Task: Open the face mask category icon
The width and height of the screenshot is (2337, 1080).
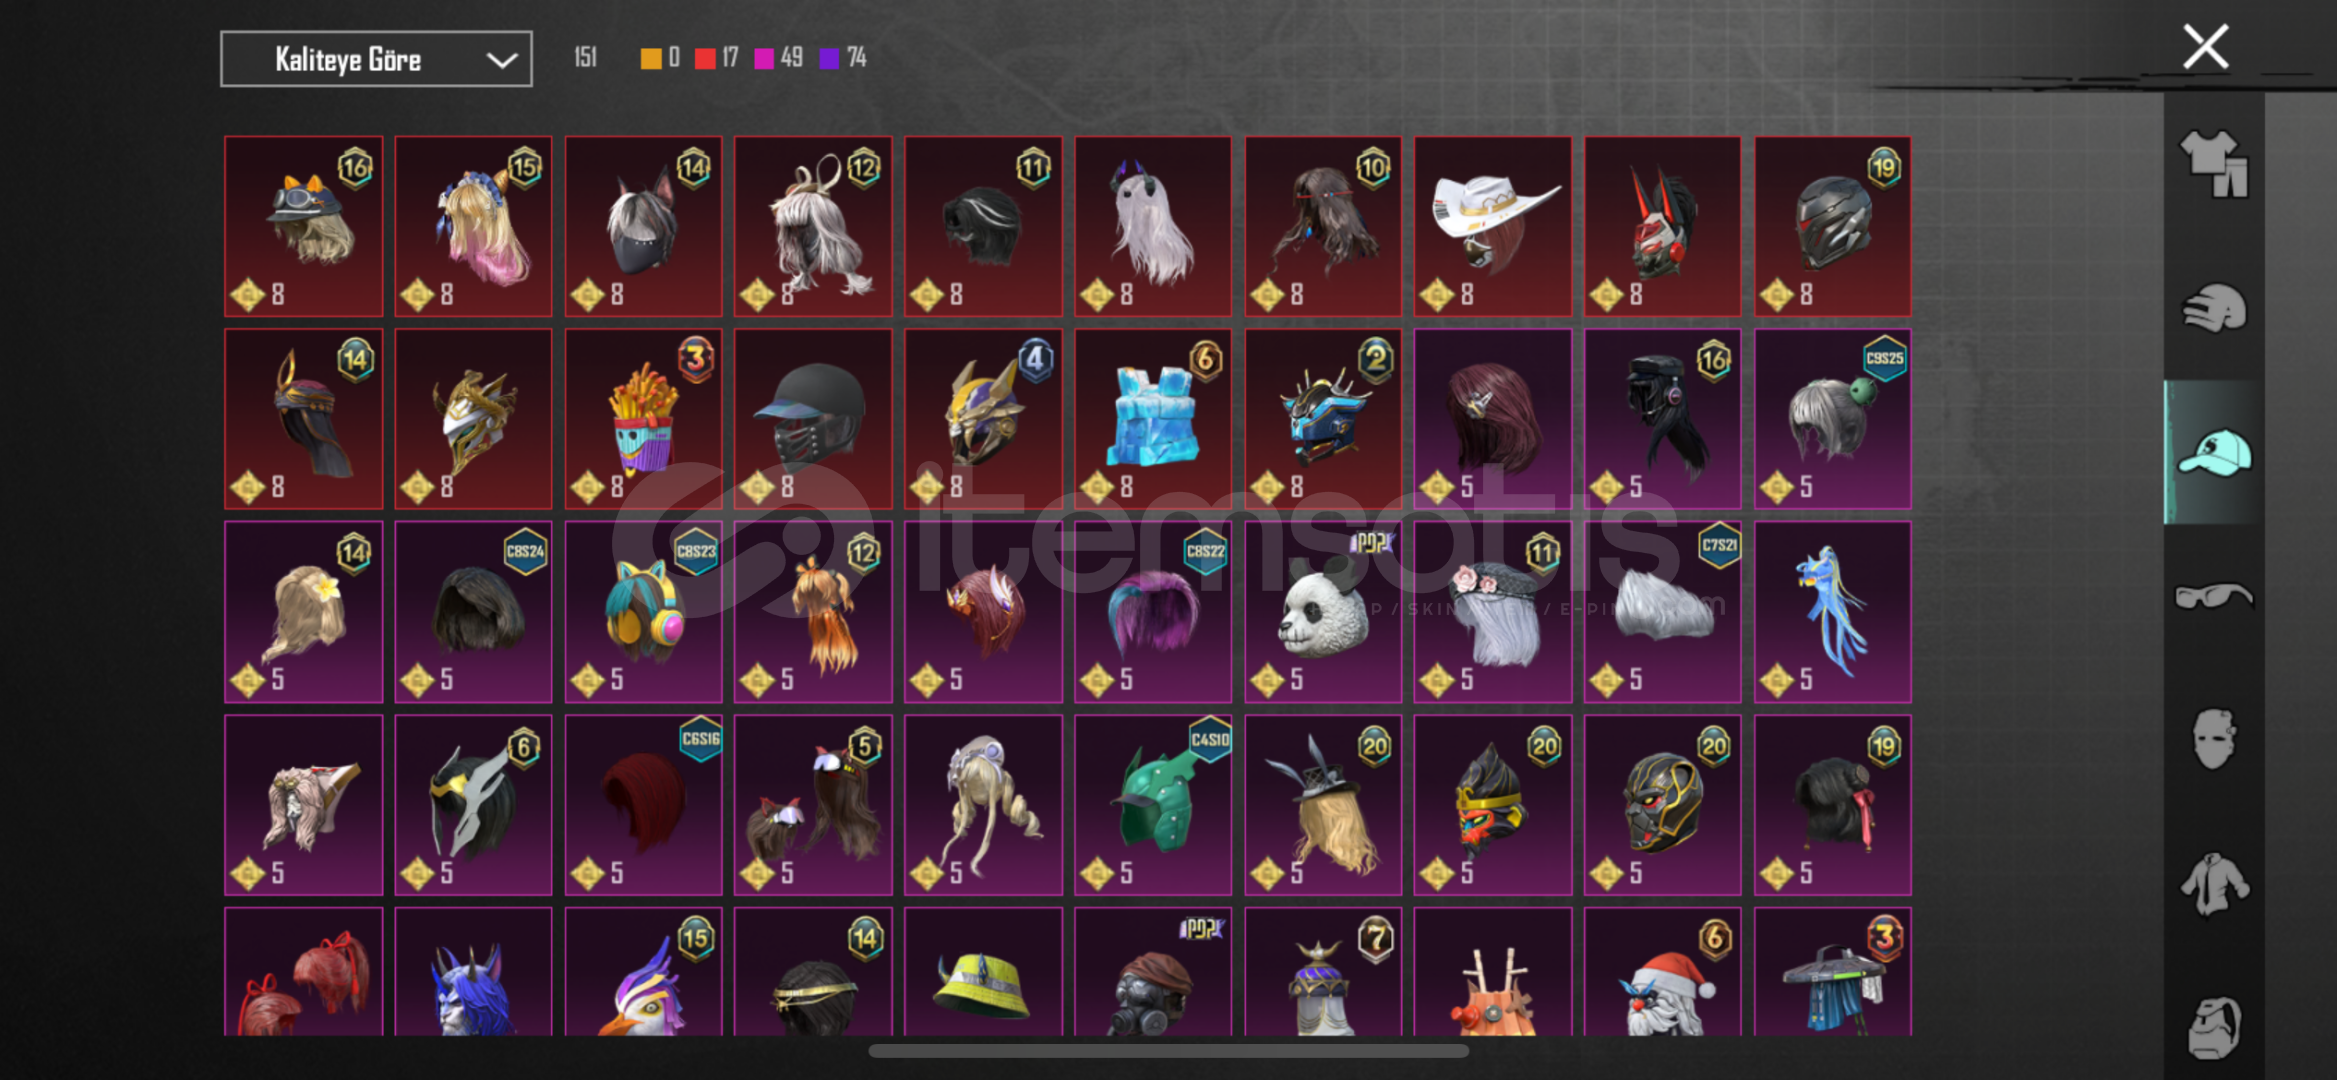Action: [x=2214, y=739]
